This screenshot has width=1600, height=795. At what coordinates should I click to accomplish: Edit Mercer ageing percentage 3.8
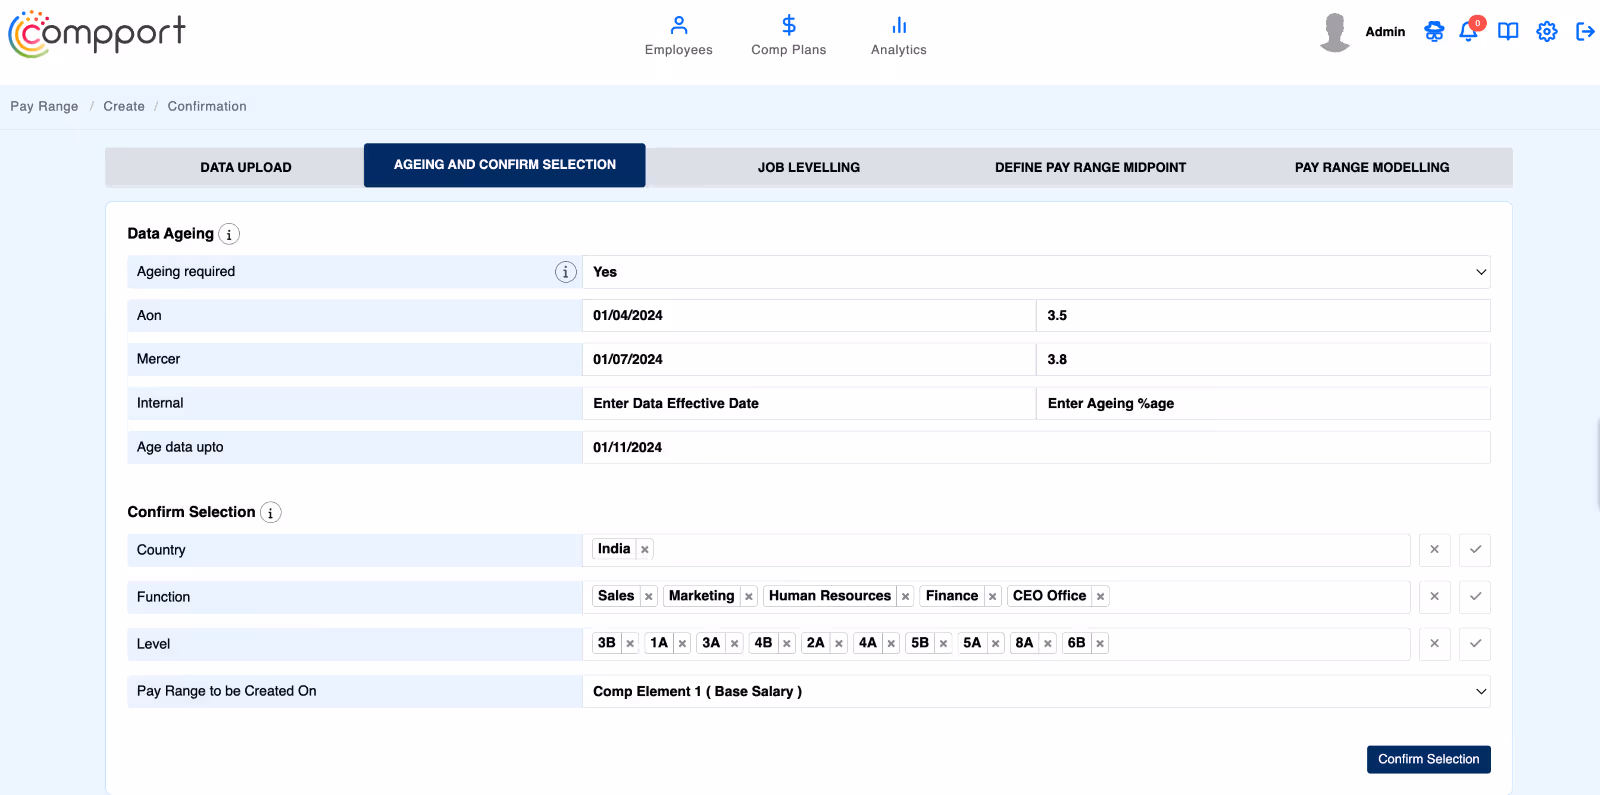1264,359
